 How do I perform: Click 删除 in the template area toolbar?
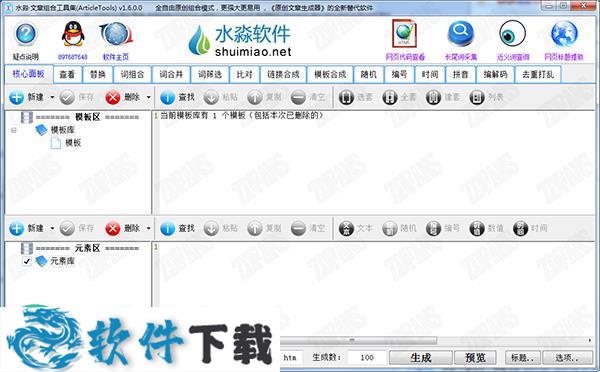click(123, 97)
